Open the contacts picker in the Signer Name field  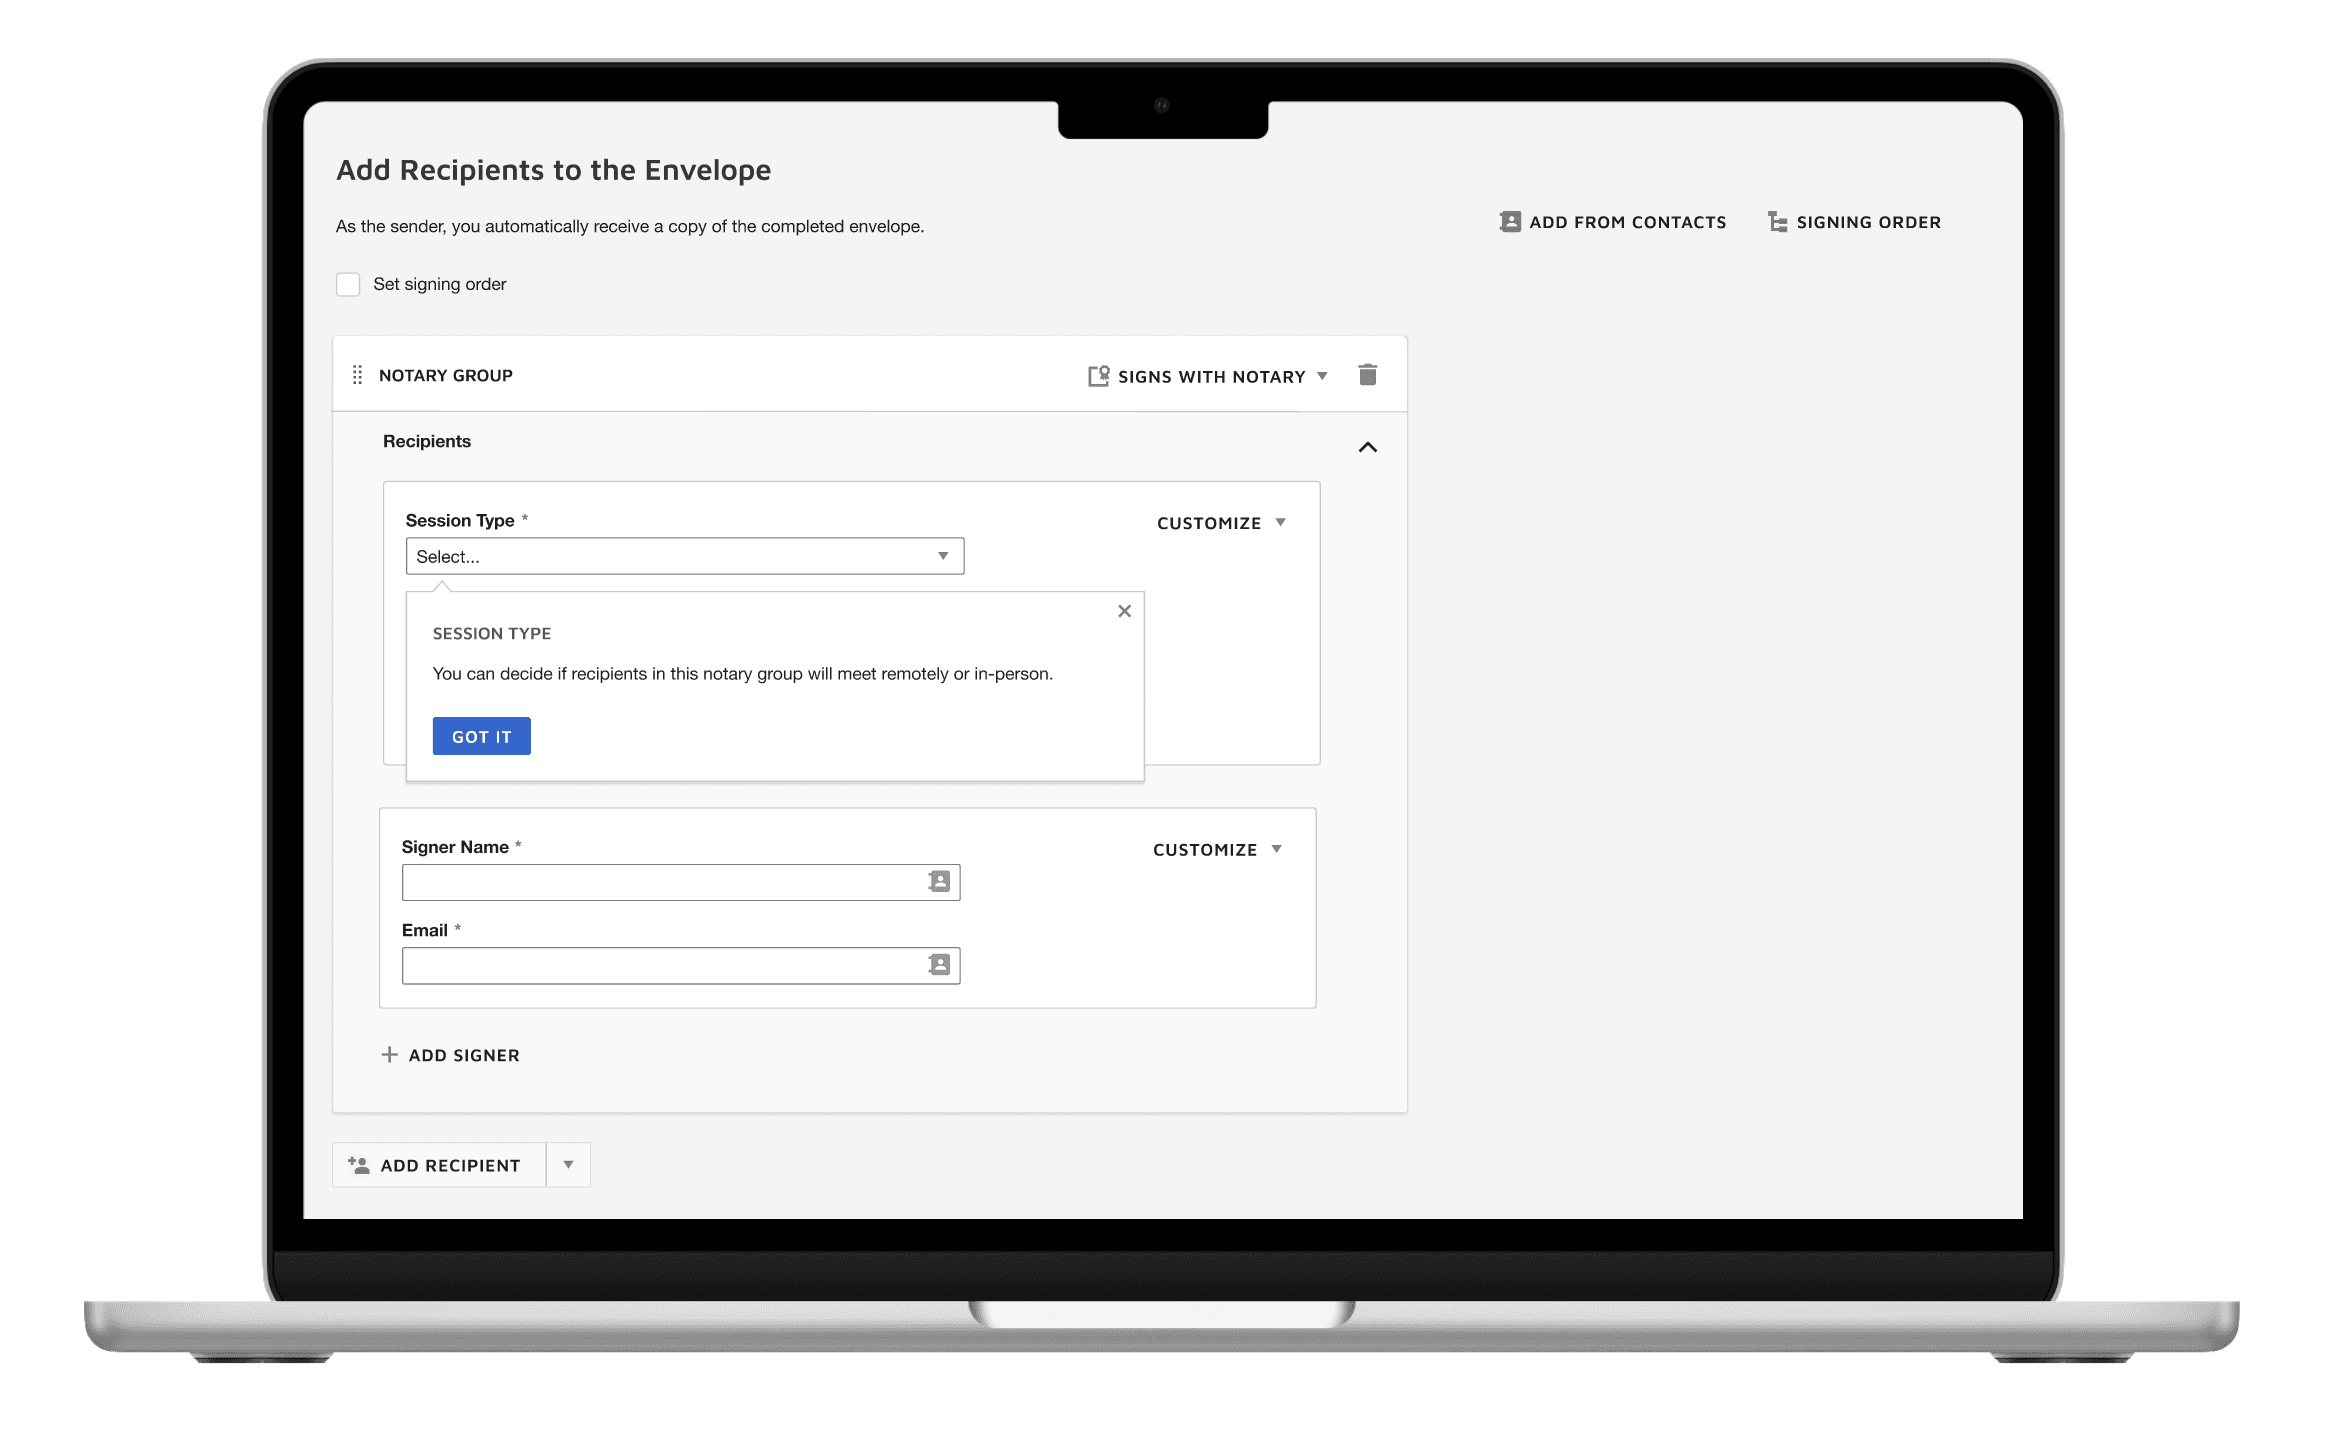tap(939, 882)
